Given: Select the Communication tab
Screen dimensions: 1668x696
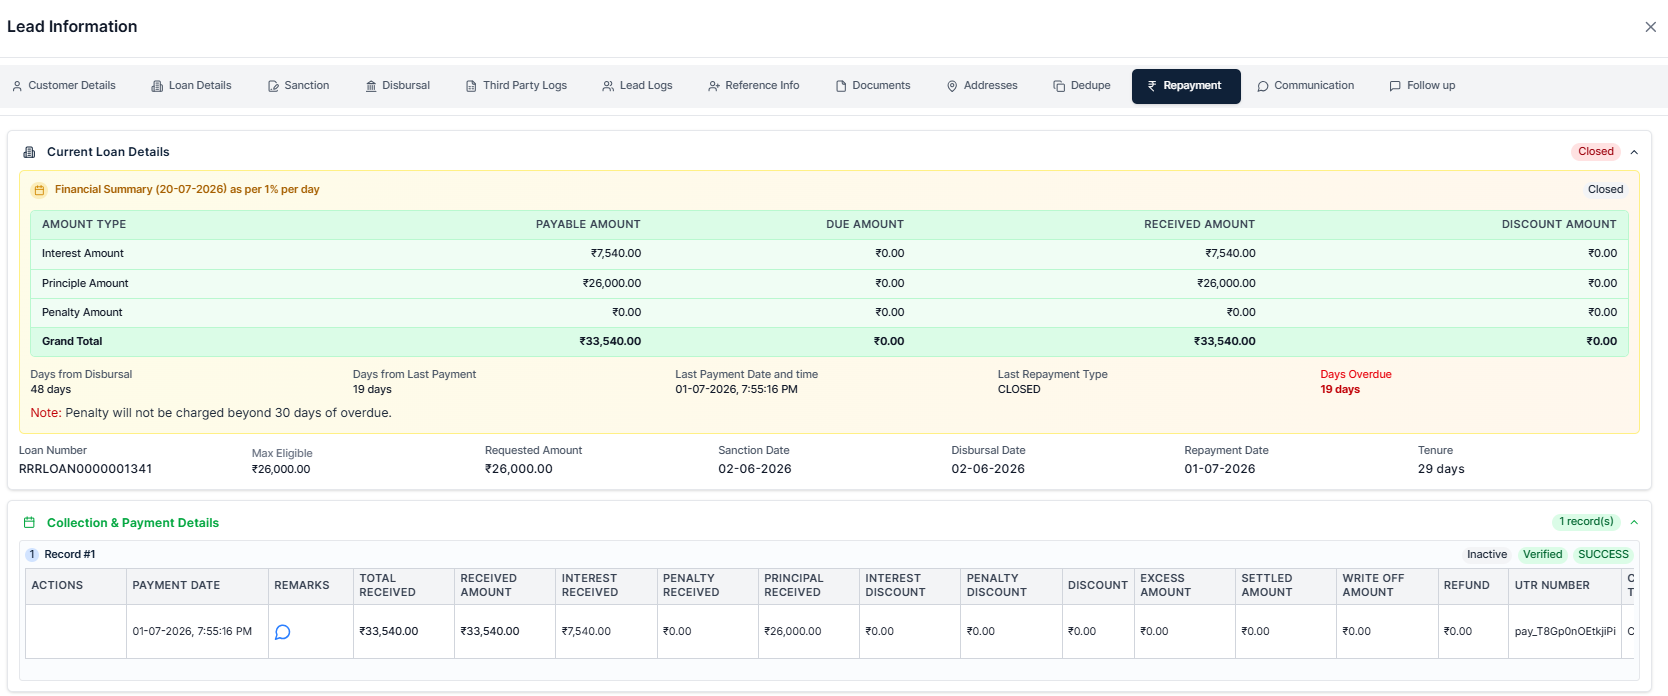Looking at the screenshot, I should point(1305,86).
